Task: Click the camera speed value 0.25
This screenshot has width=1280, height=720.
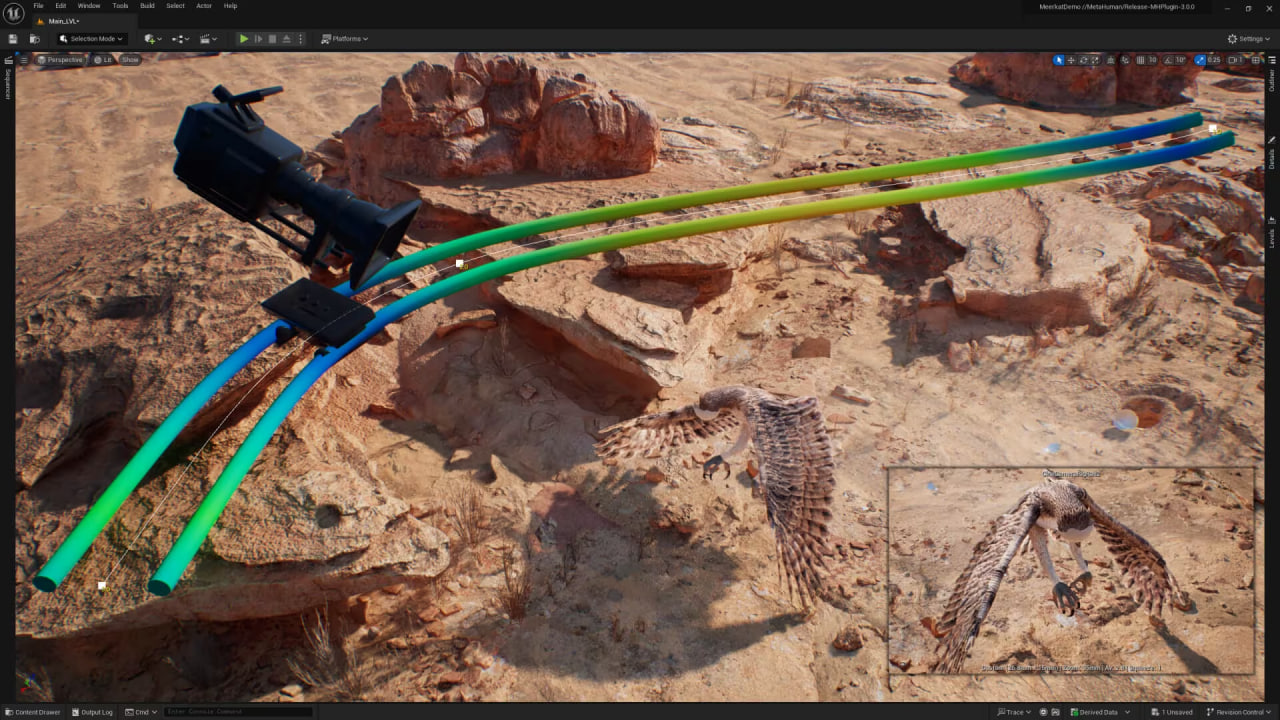Action: coord(1213,60)
